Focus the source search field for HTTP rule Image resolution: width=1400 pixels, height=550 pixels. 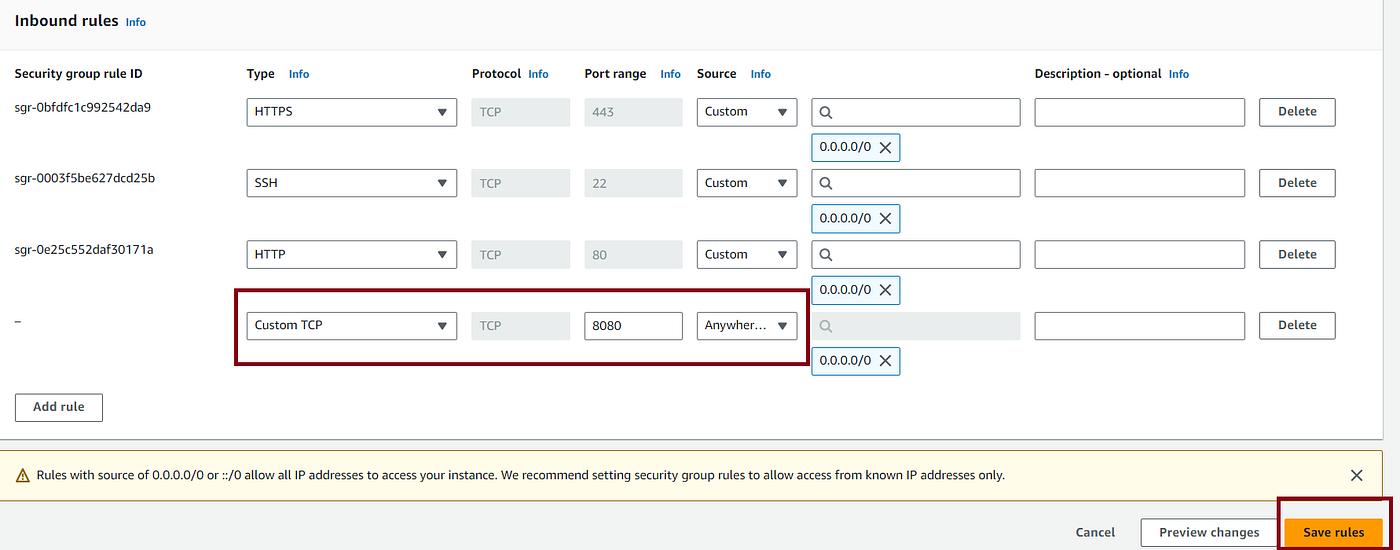916,254
